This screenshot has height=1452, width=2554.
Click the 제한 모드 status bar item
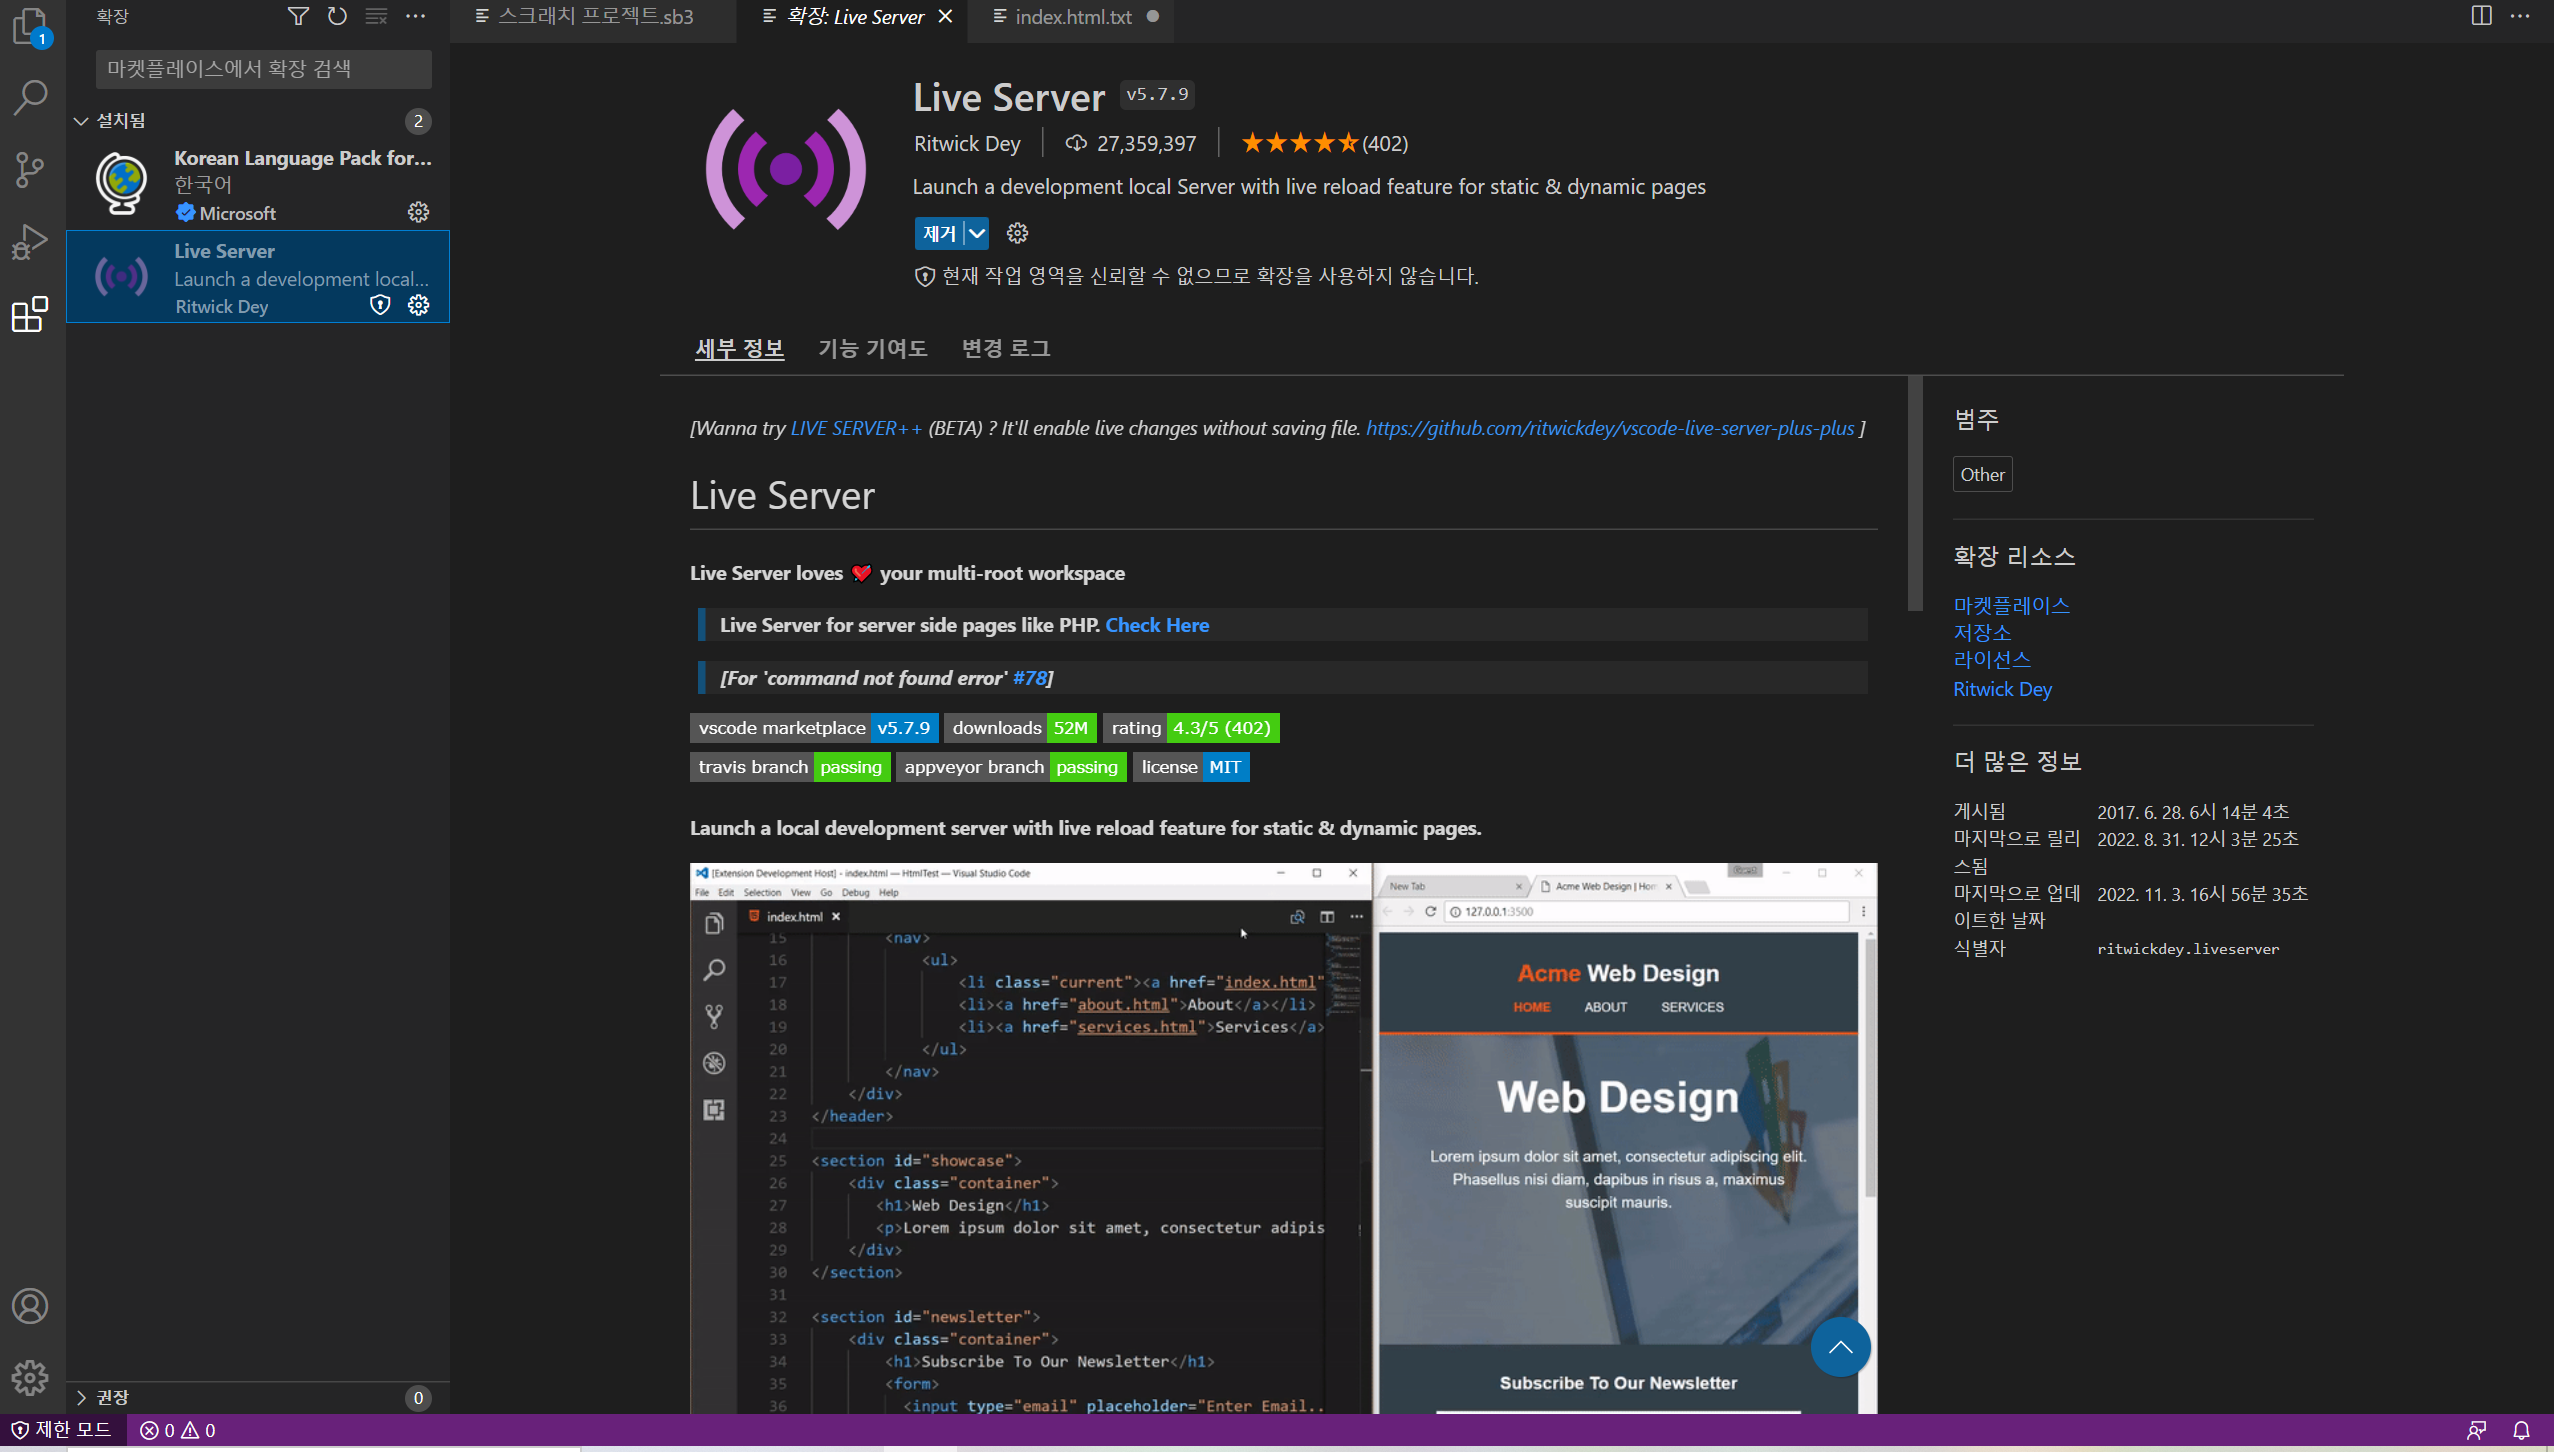coord(62,1430)
